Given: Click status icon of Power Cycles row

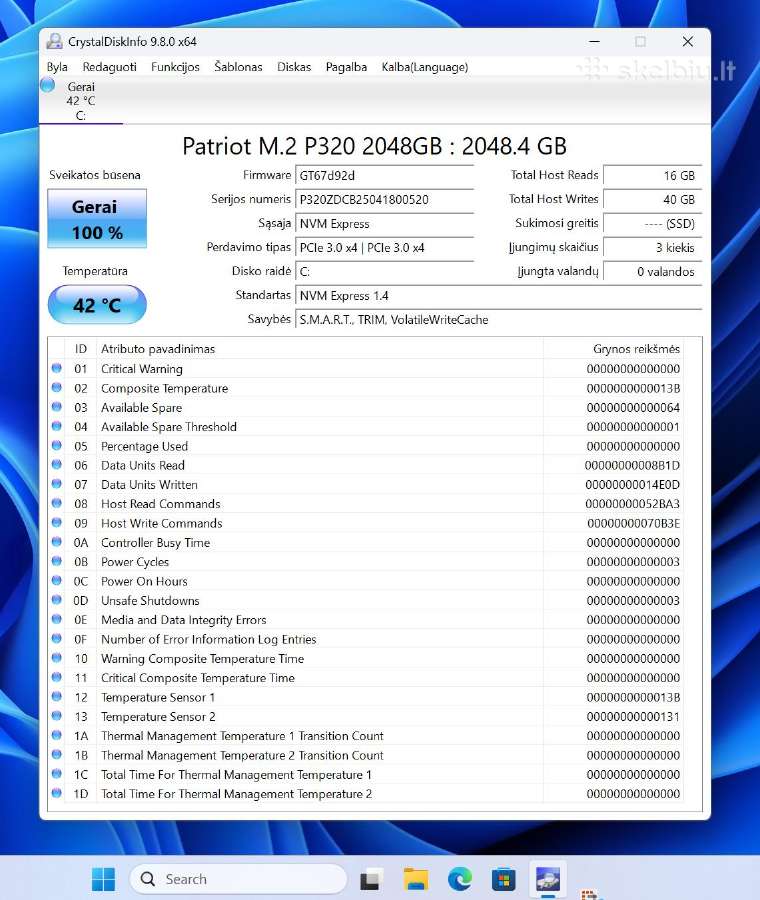Looking at the screenshot, I should [57, 561].
